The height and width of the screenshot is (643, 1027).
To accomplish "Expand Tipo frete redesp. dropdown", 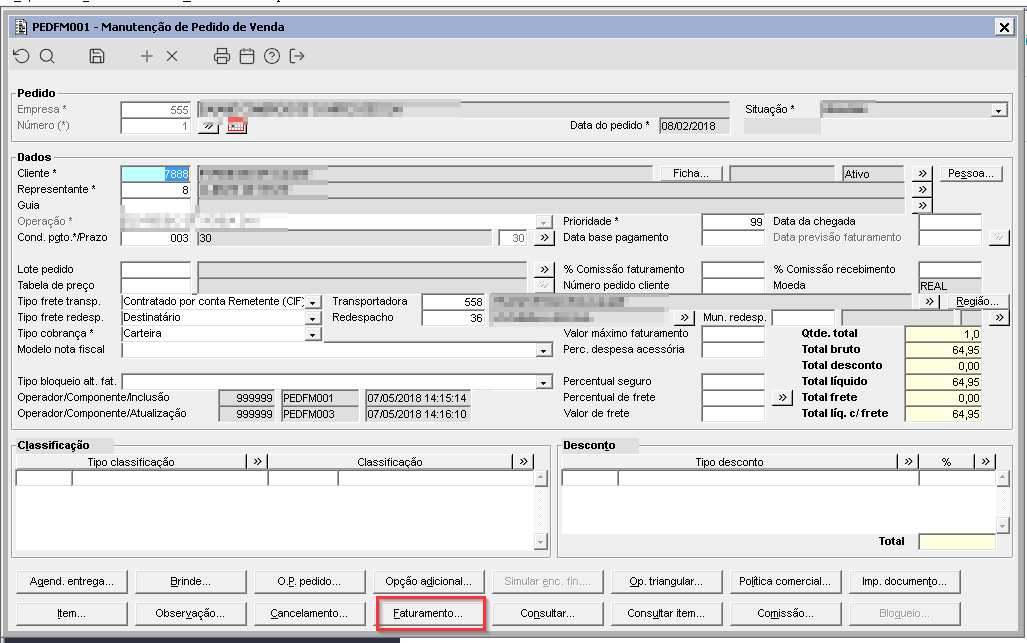I will (313, 318).
